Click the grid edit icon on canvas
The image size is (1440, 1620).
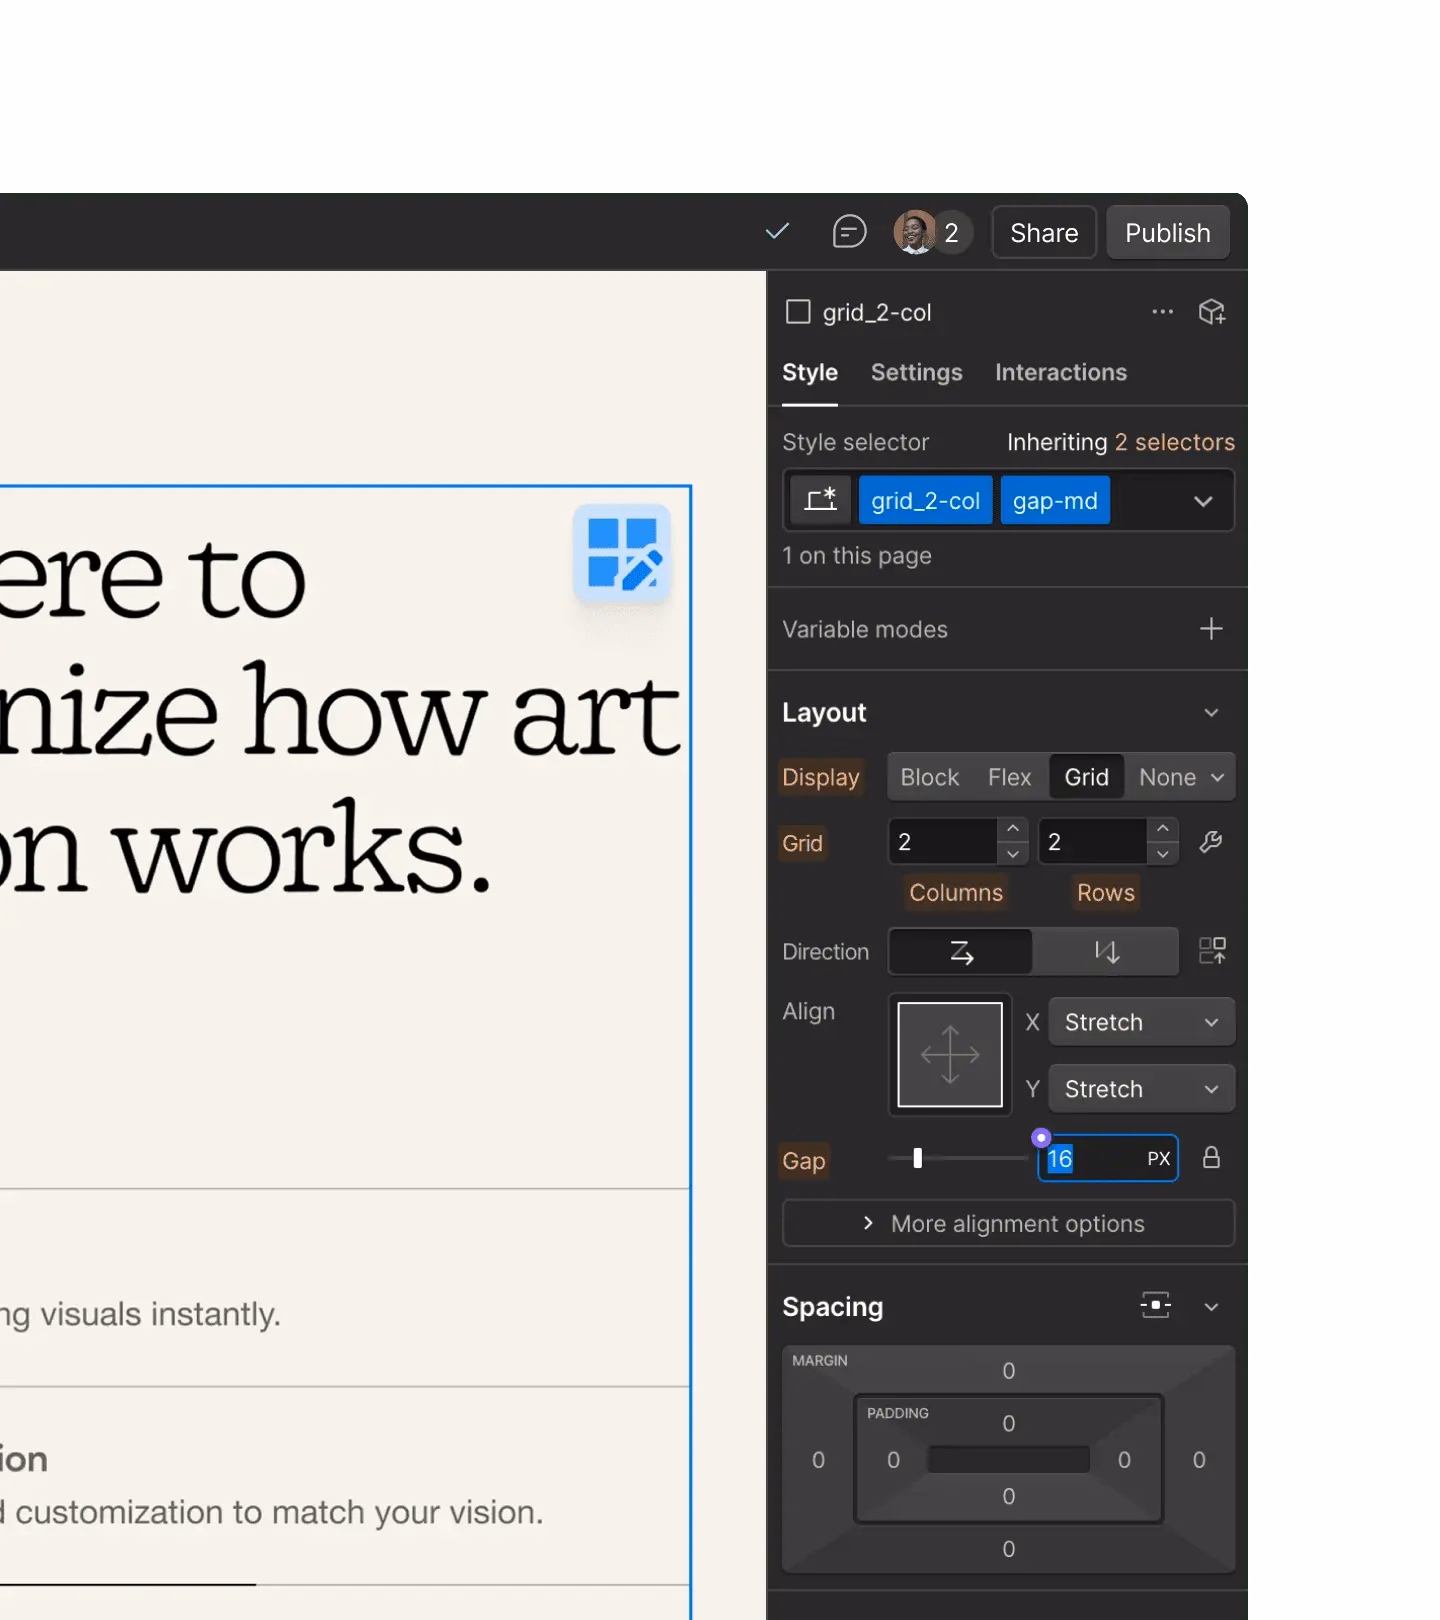pyautogui.click(x=622, y=554)
